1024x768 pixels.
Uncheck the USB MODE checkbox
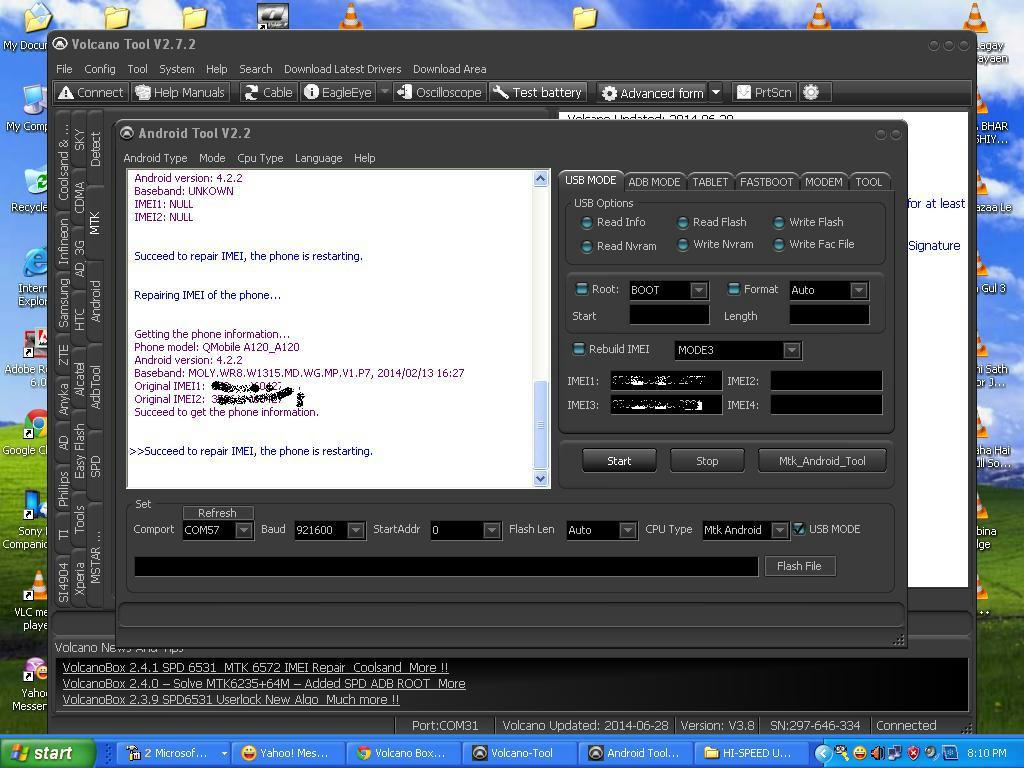(799, 529)
